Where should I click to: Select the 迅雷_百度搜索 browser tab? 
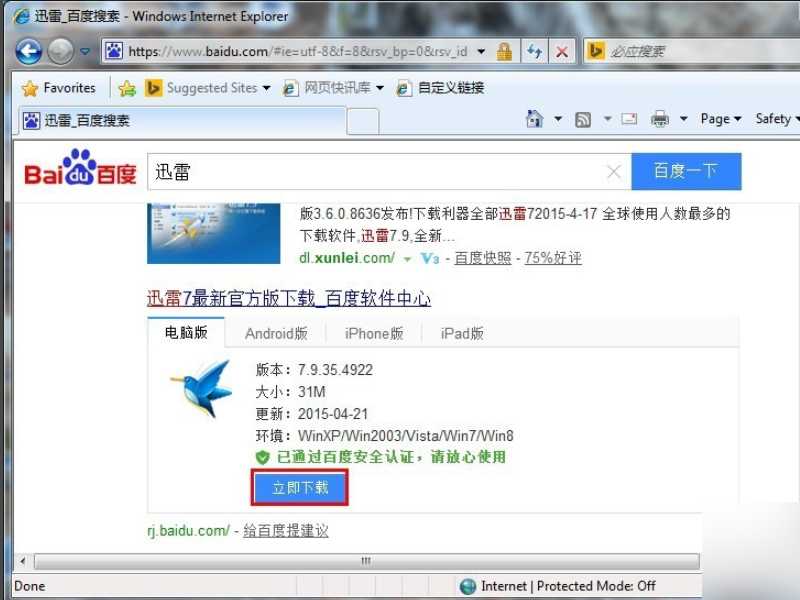click(182, 120)
